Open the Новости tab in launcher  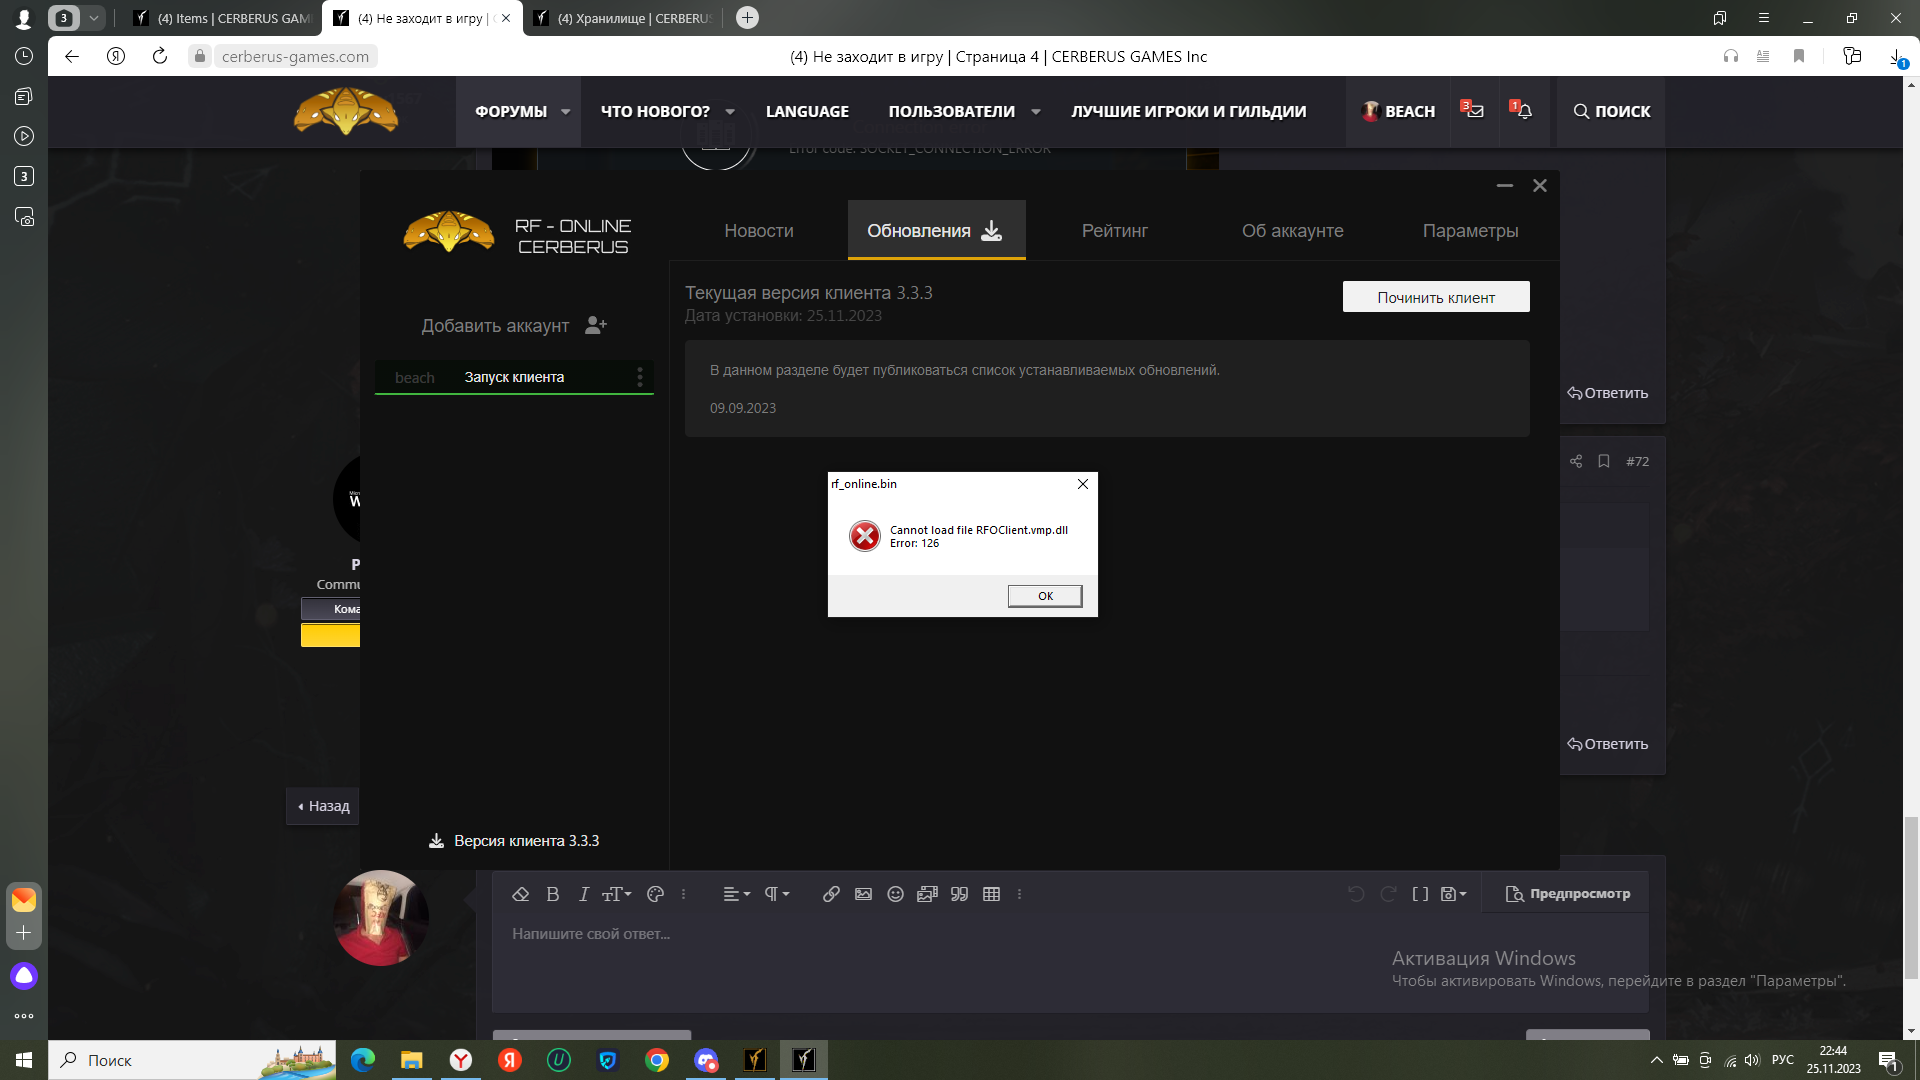pos(759,231)
